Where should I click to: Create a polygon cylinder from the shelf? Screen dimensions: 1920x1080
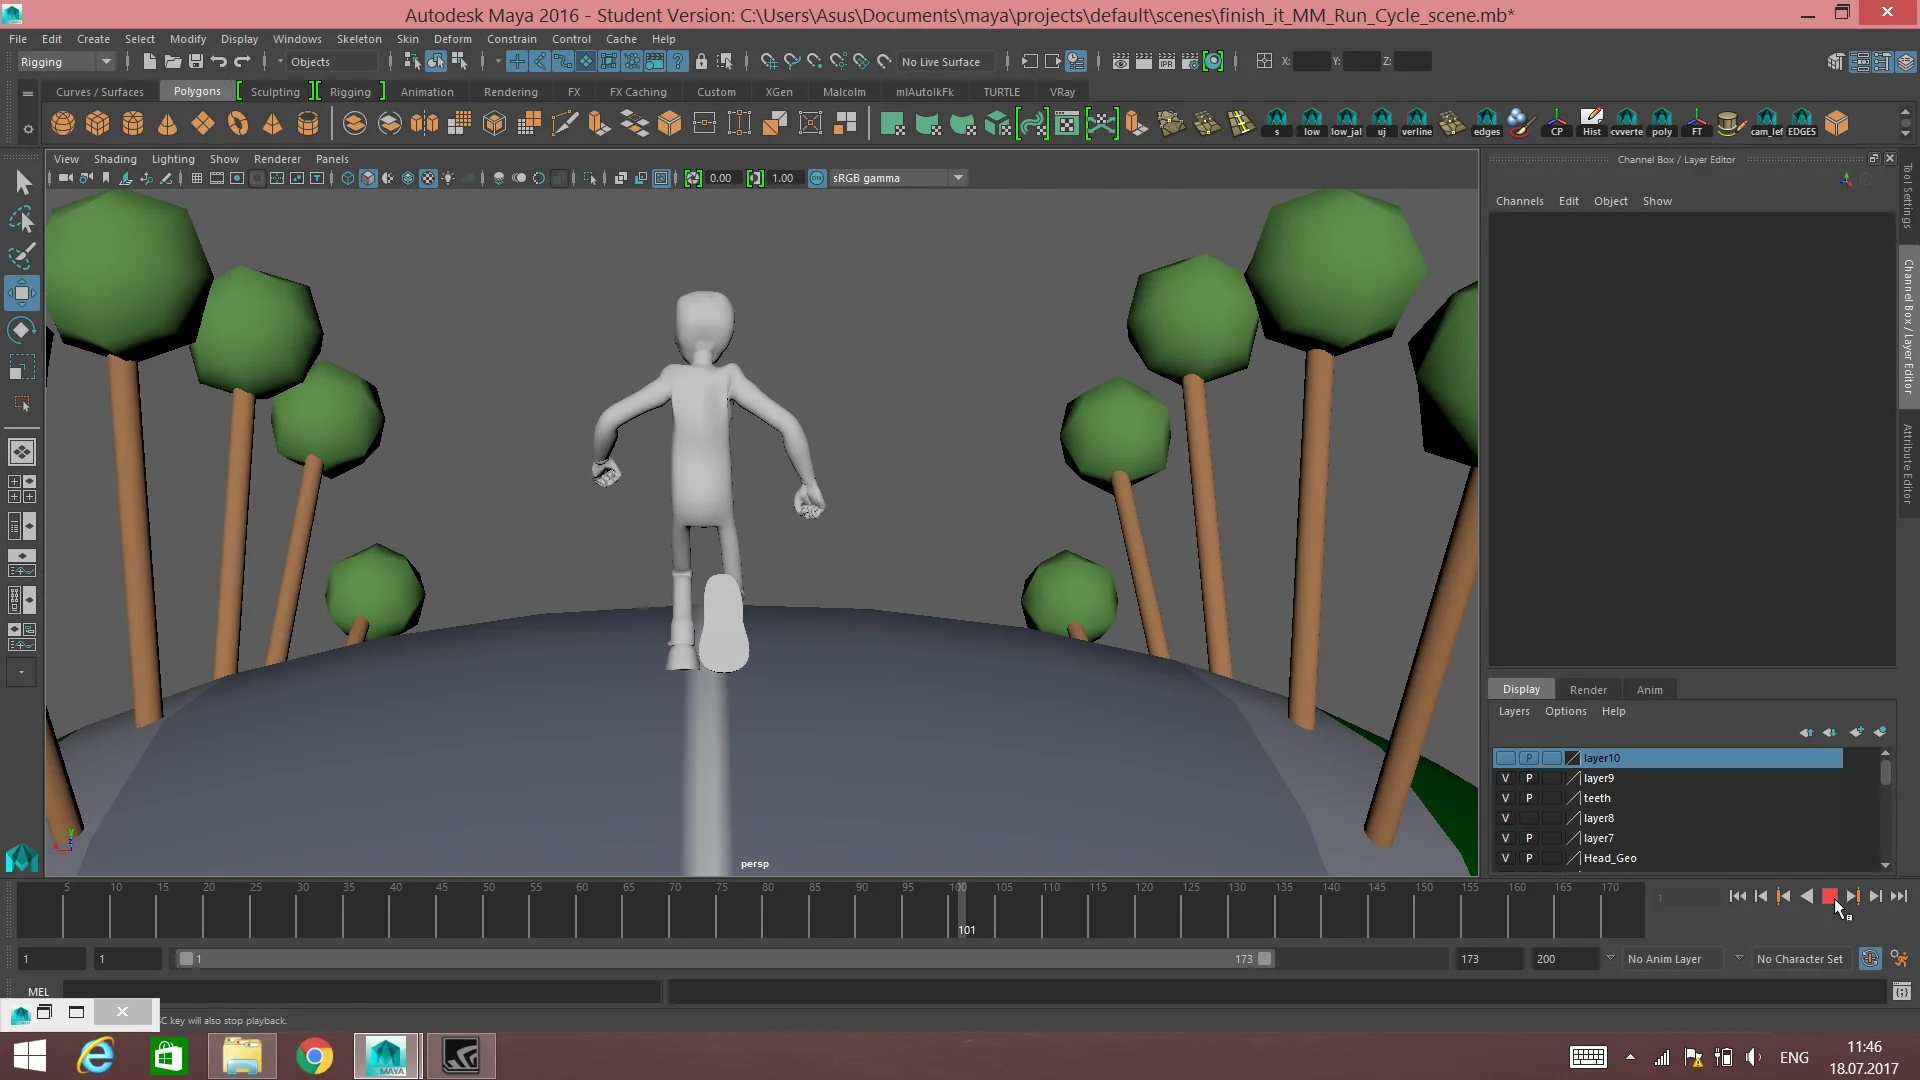132,123
